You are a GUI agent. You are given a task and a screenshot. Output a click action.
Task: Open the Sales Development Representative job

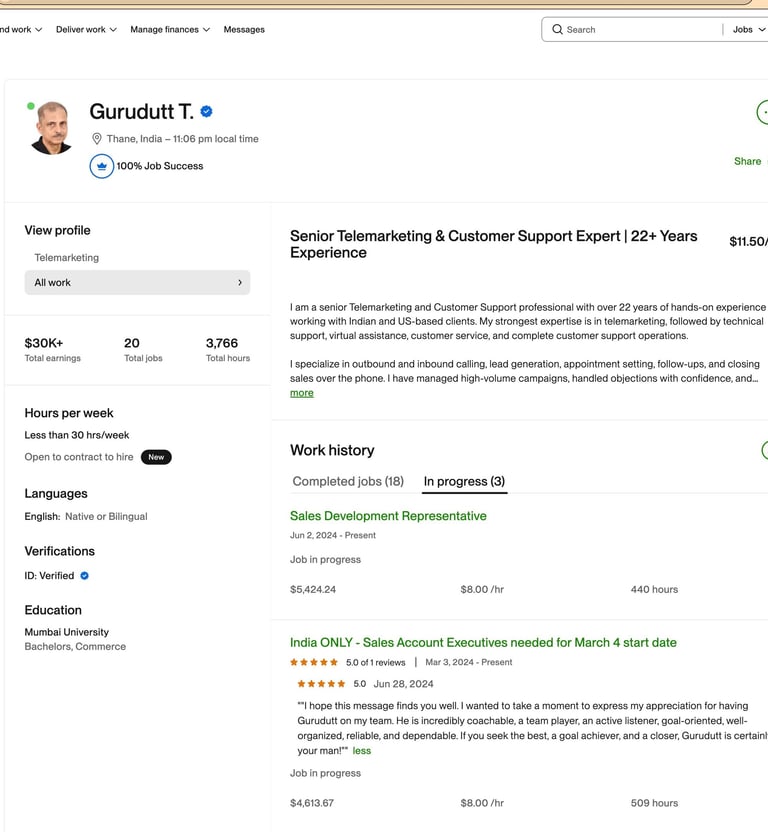[388, 516]
